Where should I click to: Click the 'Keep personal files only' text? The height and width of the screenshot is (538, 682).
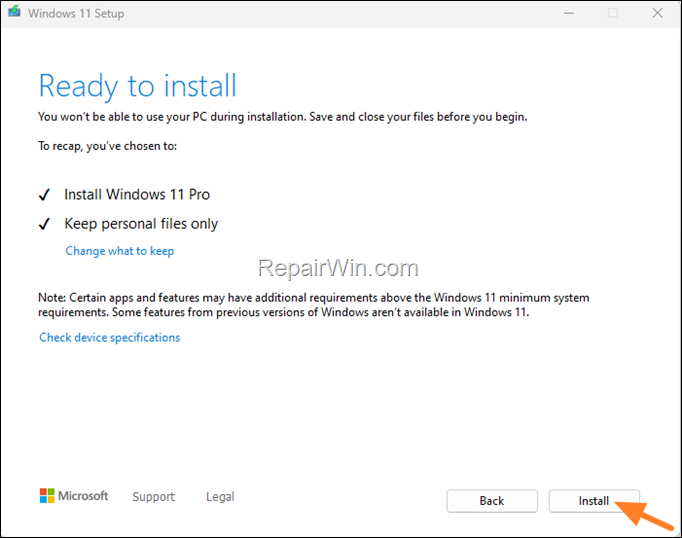point(141,224)
